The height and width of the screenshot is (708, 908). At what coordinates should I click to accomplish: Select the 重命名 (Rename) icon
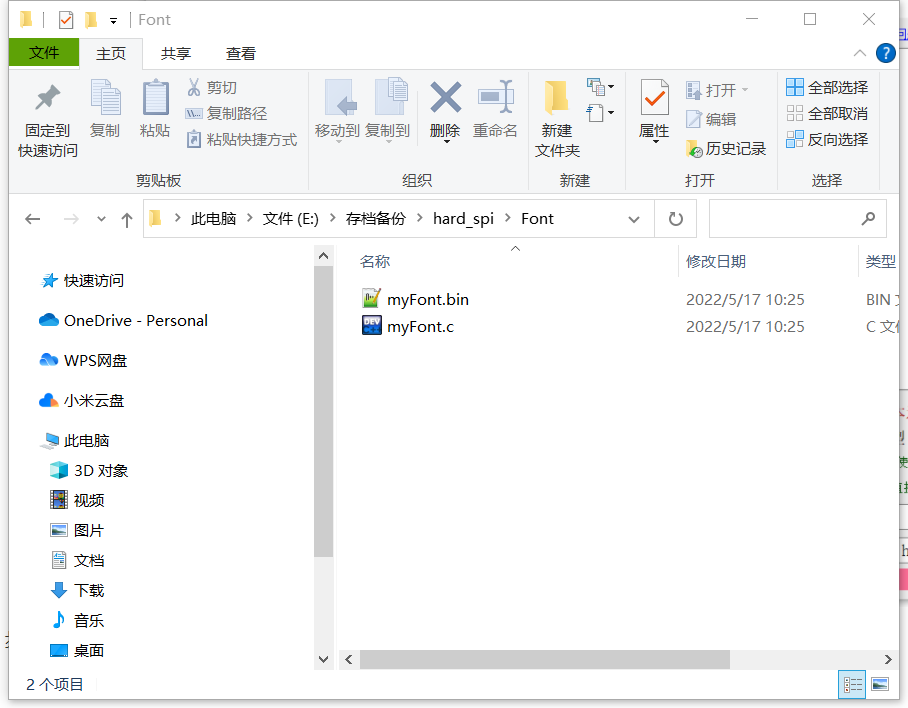coord(496,110)
